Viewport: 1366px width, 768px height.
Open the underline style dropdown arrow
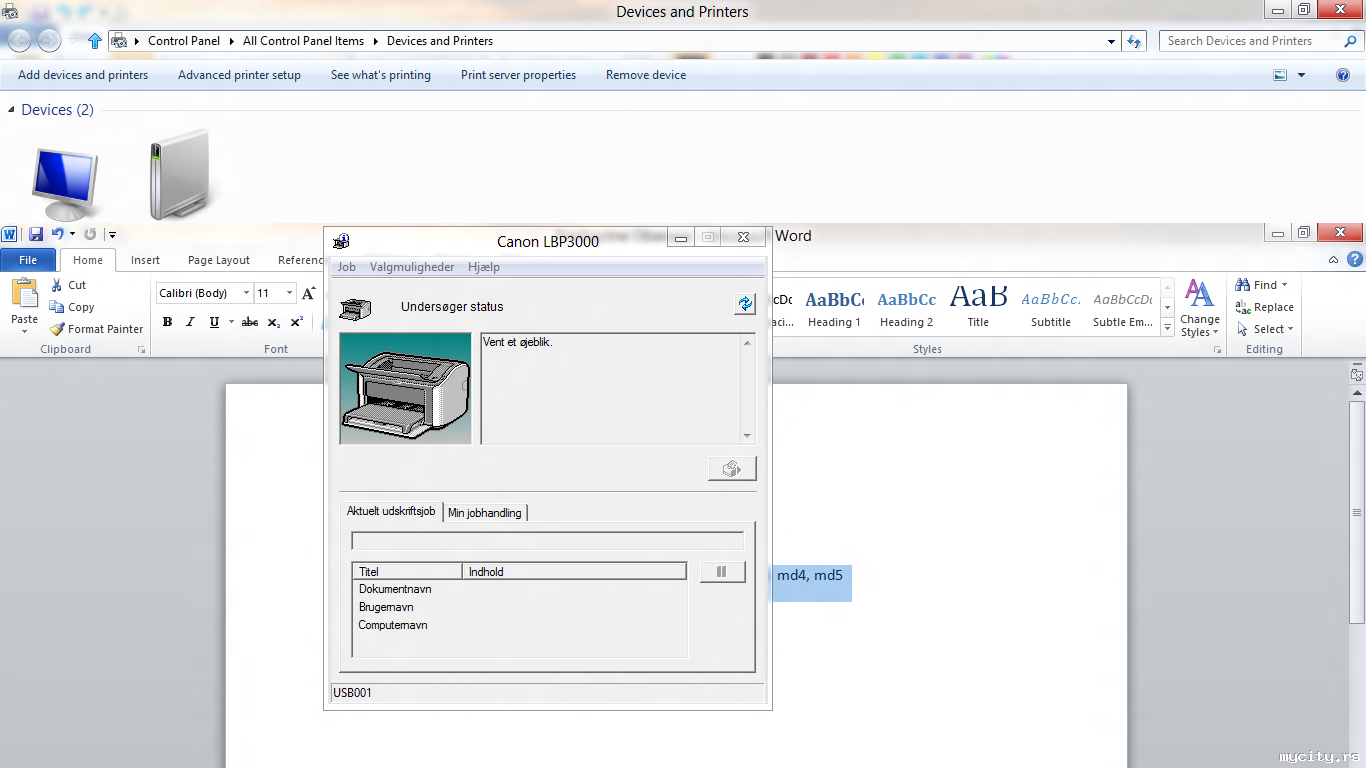pos(230,322)
